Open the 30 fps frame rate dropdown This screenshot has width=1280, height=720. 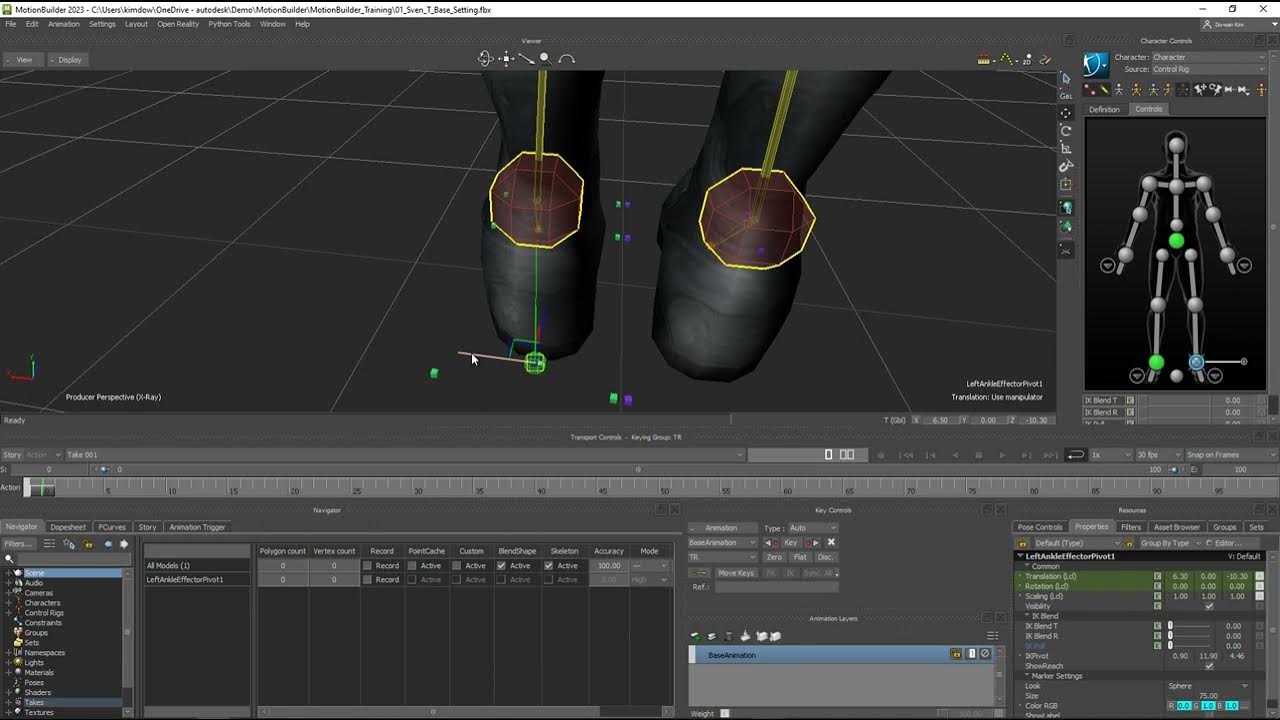pyautogui.click(x=1158, y=455)
